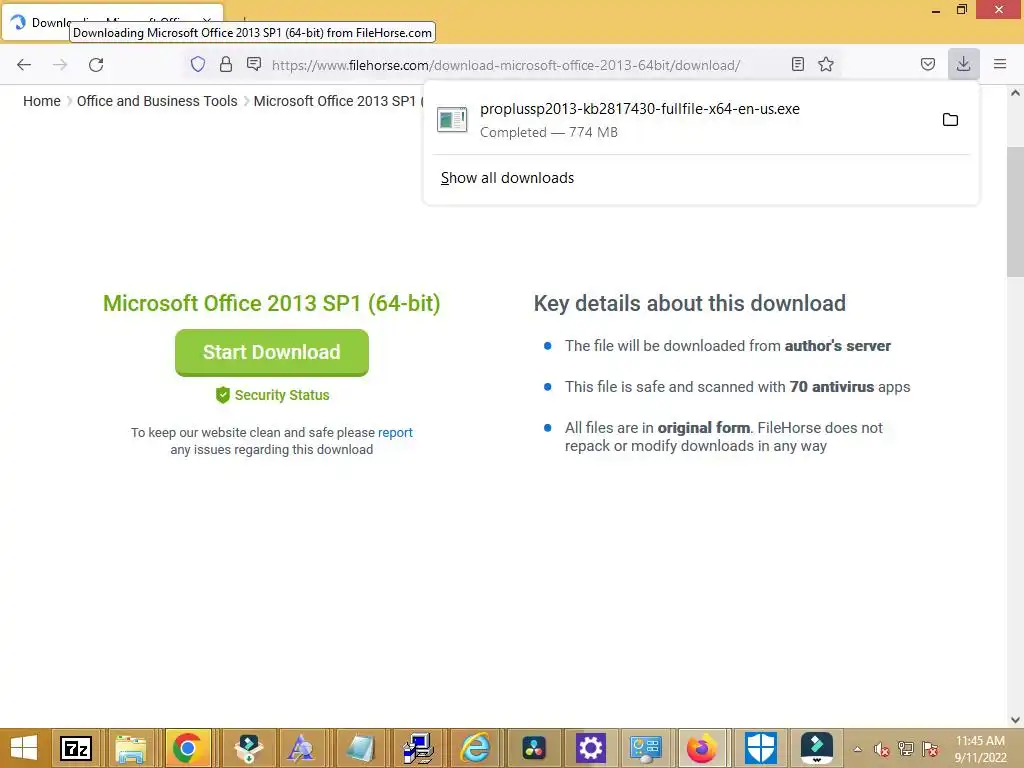
Task: Toggle reader view icon
Action: click(797, 64)
